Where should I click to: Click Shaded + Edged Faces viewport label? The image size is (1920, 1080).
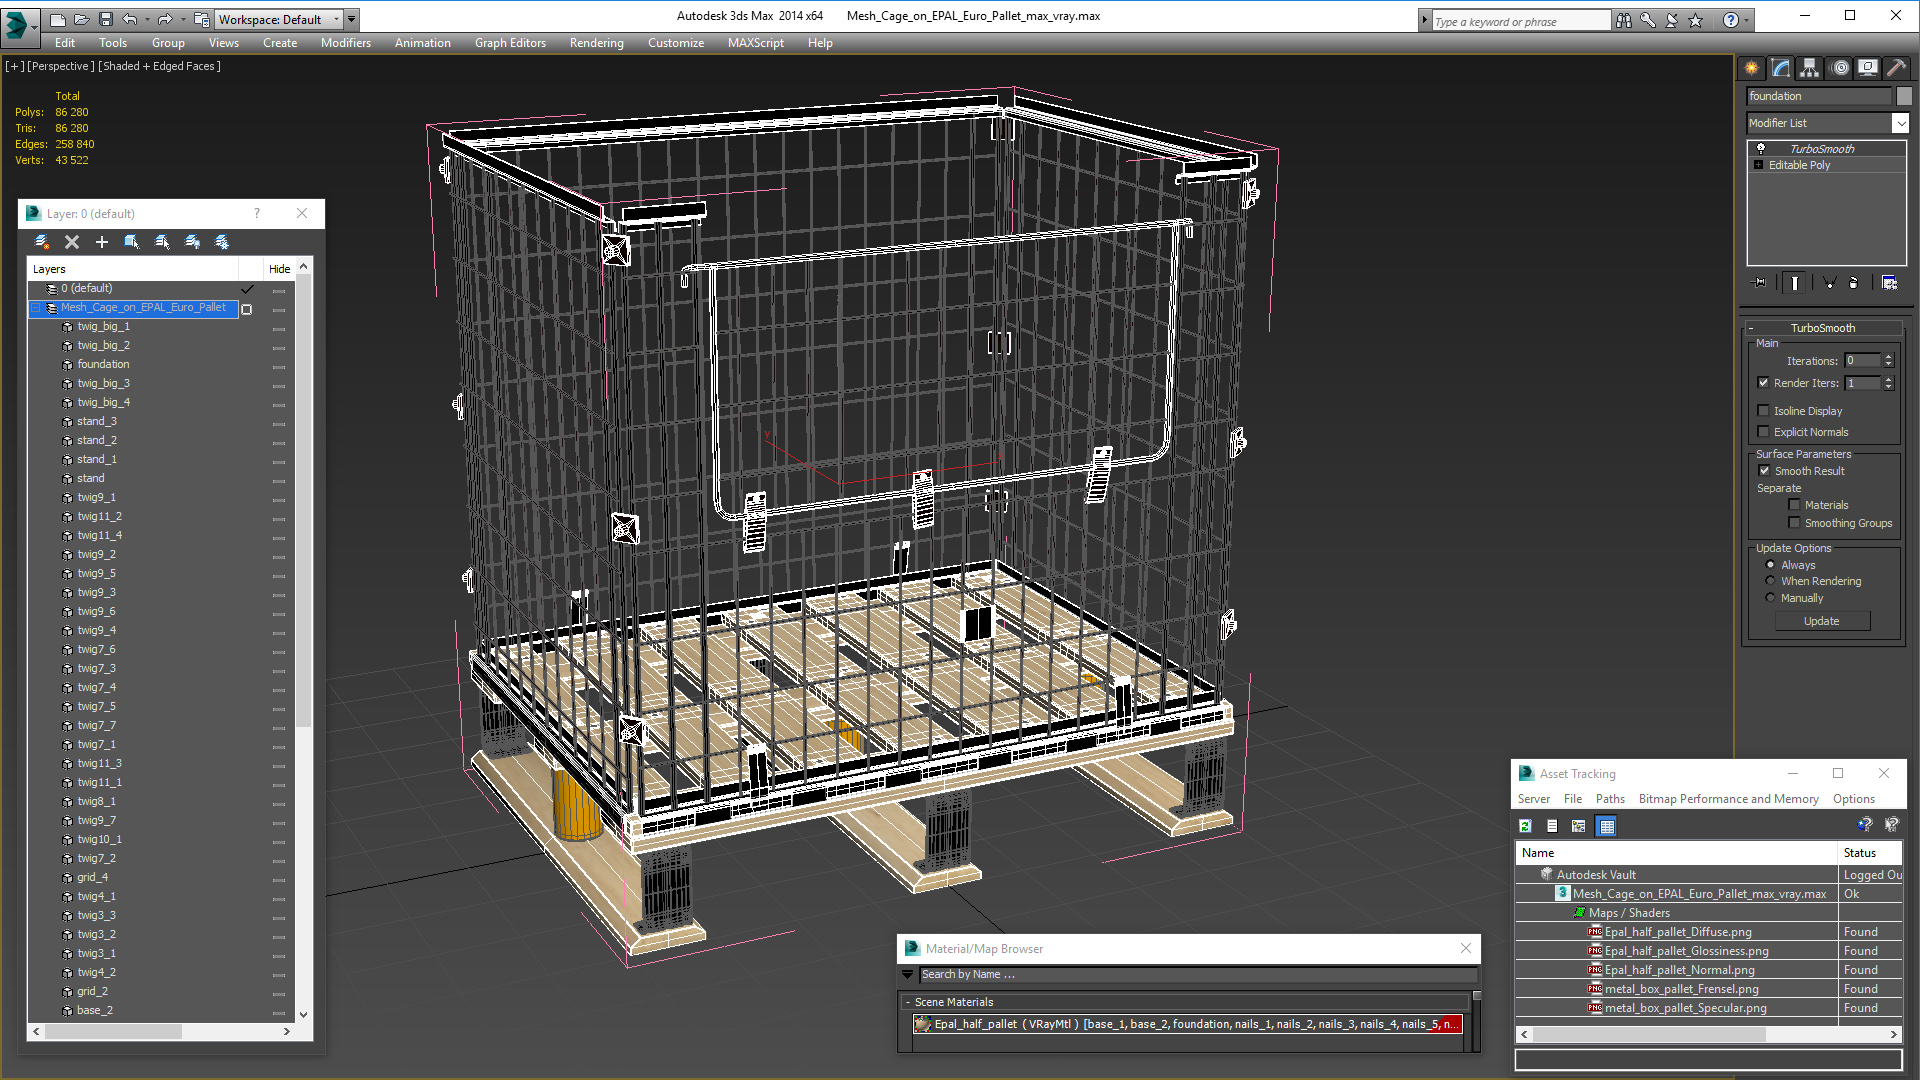pyautogui.click(x=159, y=66)
